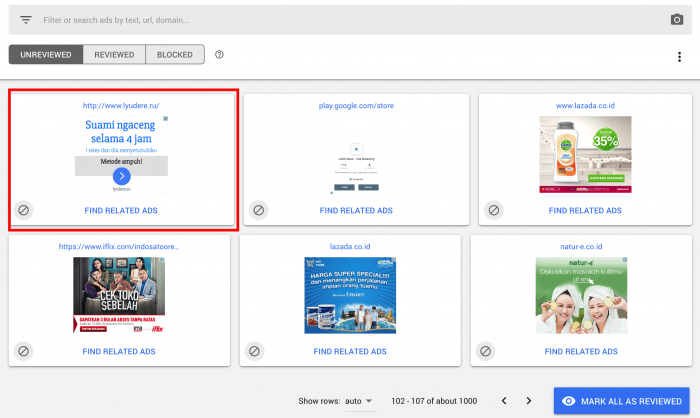Select the natur-e skincare ad thumbnail
This screenshot has height=418, width=700.
pos(581,295)
